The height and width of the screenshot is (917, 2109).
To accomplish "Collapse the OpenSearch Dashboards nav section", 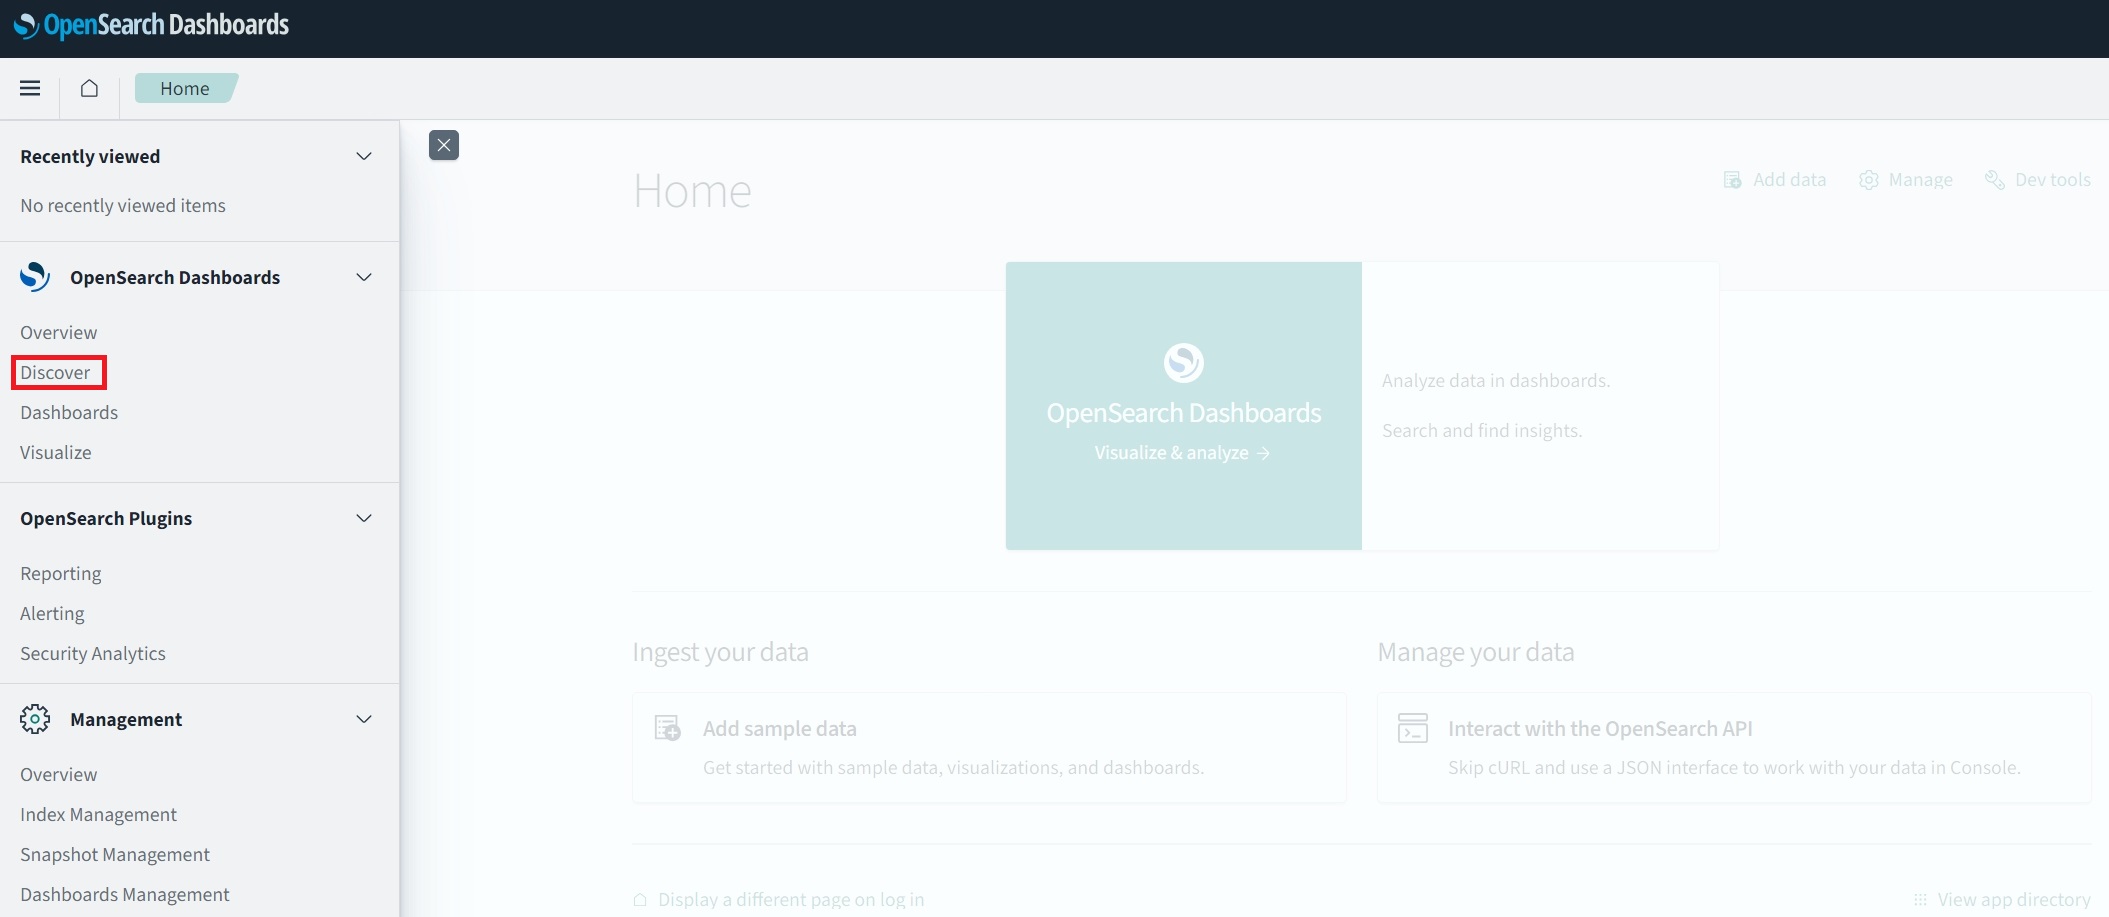I will click(364, 277).
